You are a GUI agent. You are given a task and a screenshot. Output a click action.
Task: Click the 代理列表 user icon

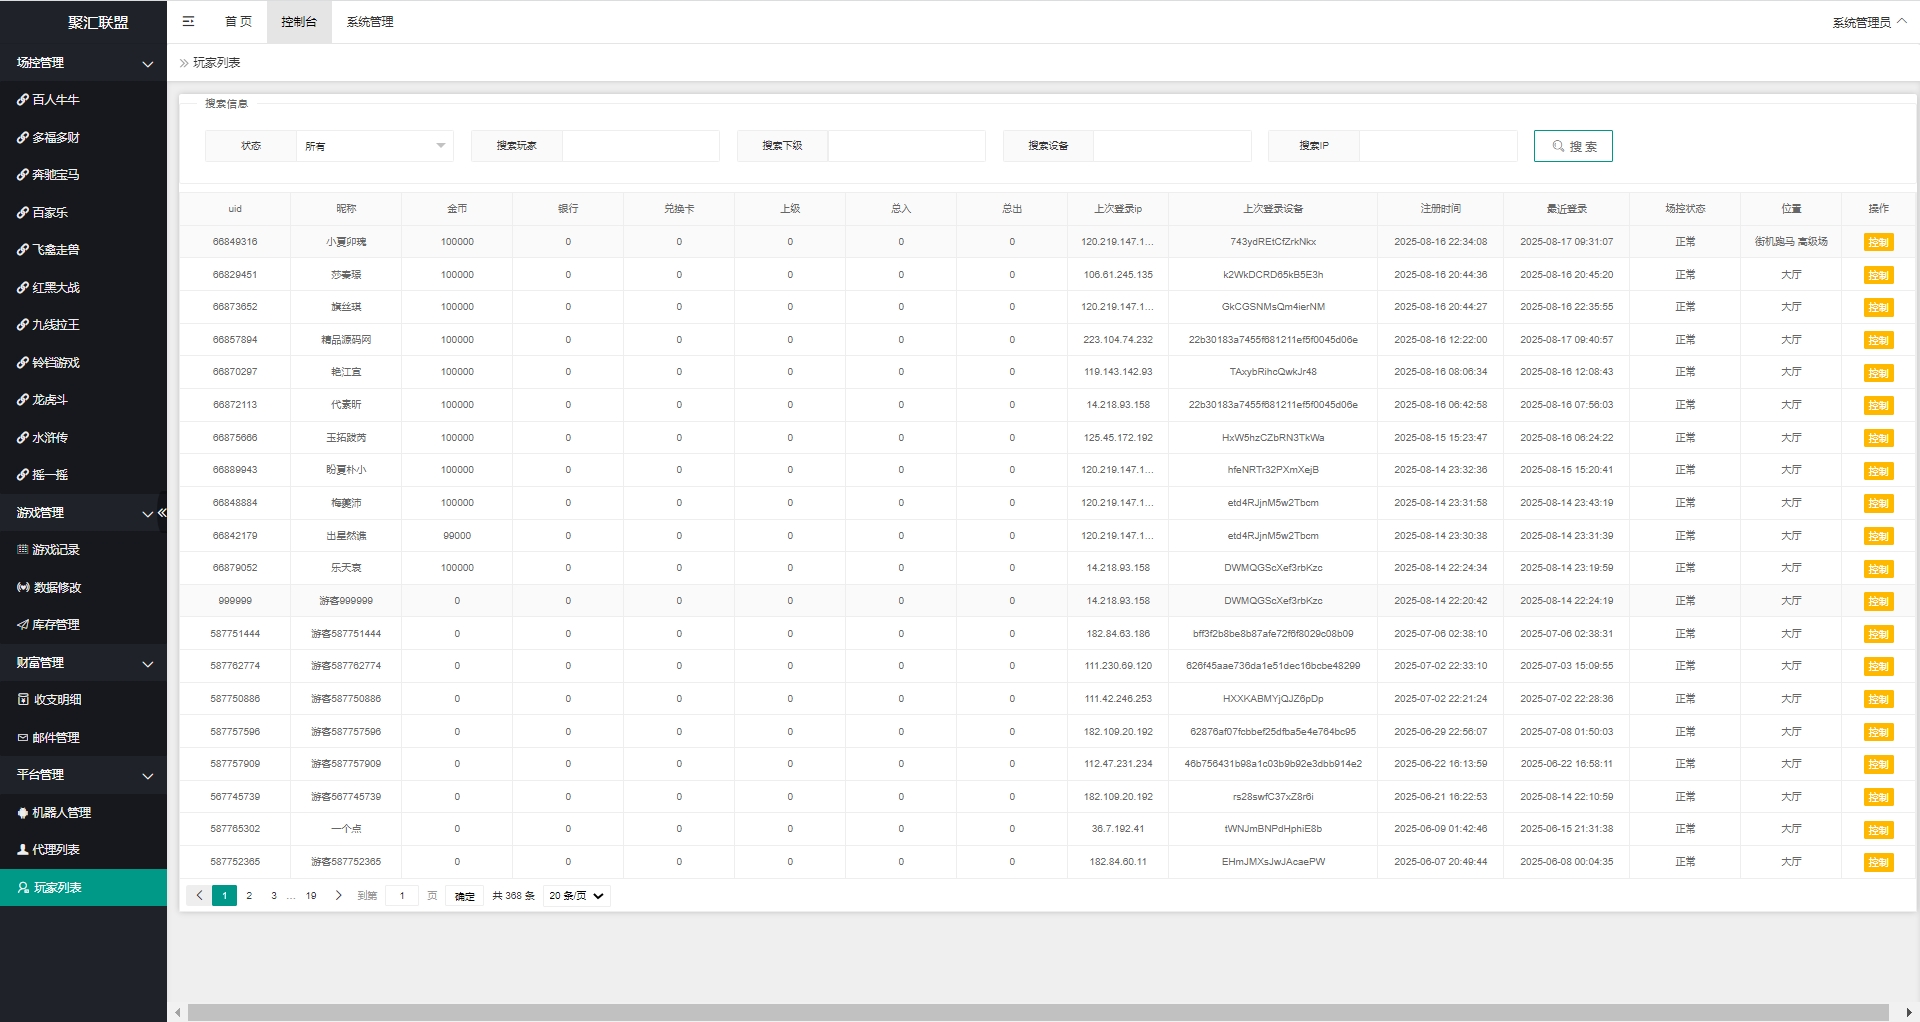[x=22, y=850]
